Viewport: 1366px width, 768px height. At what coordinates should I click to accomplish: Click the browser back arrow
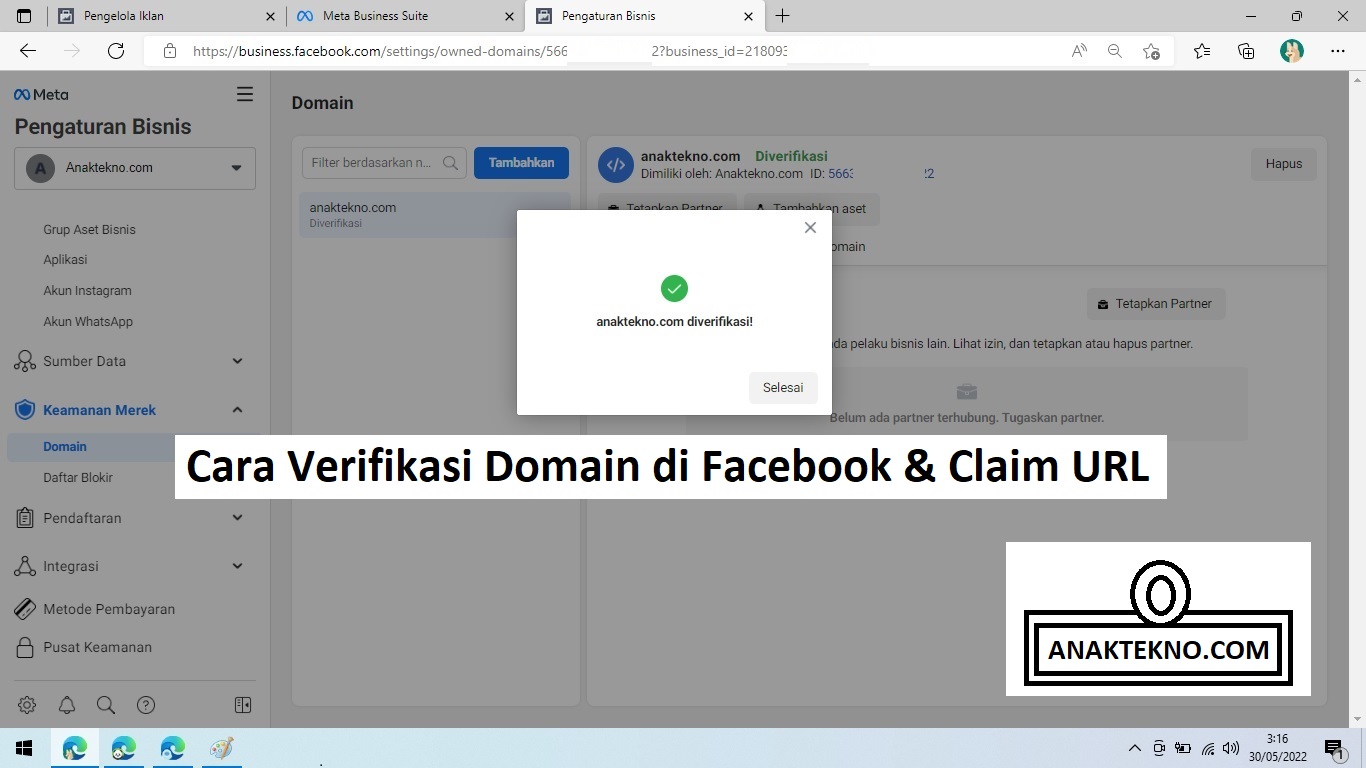[28, 51]
